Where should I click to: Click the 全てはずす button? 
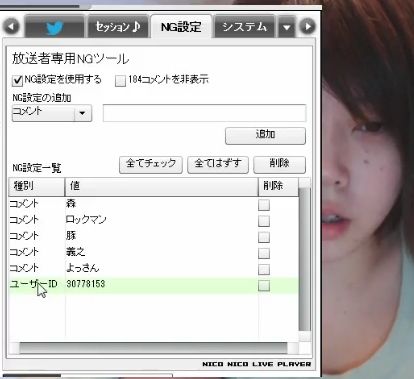point(218,165)
